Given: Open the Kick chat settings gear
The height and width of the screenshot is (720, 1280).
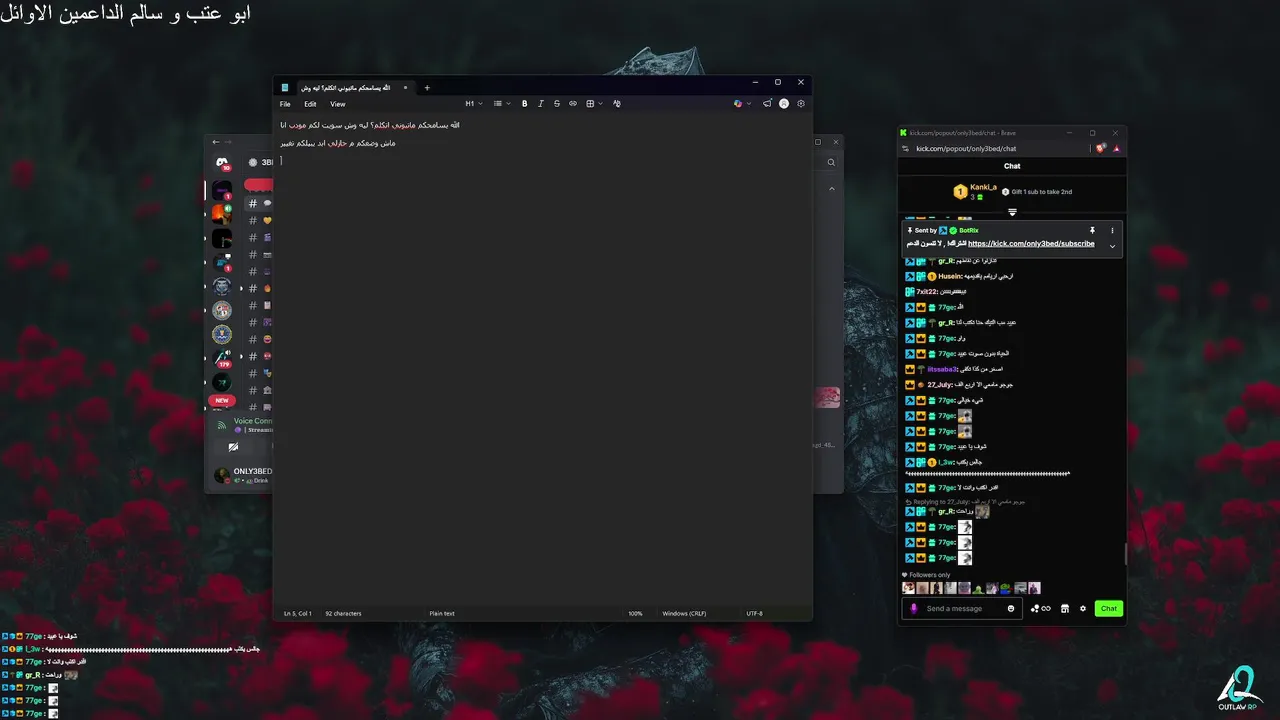Looking at the screenshot, I should pos(1082,609).
